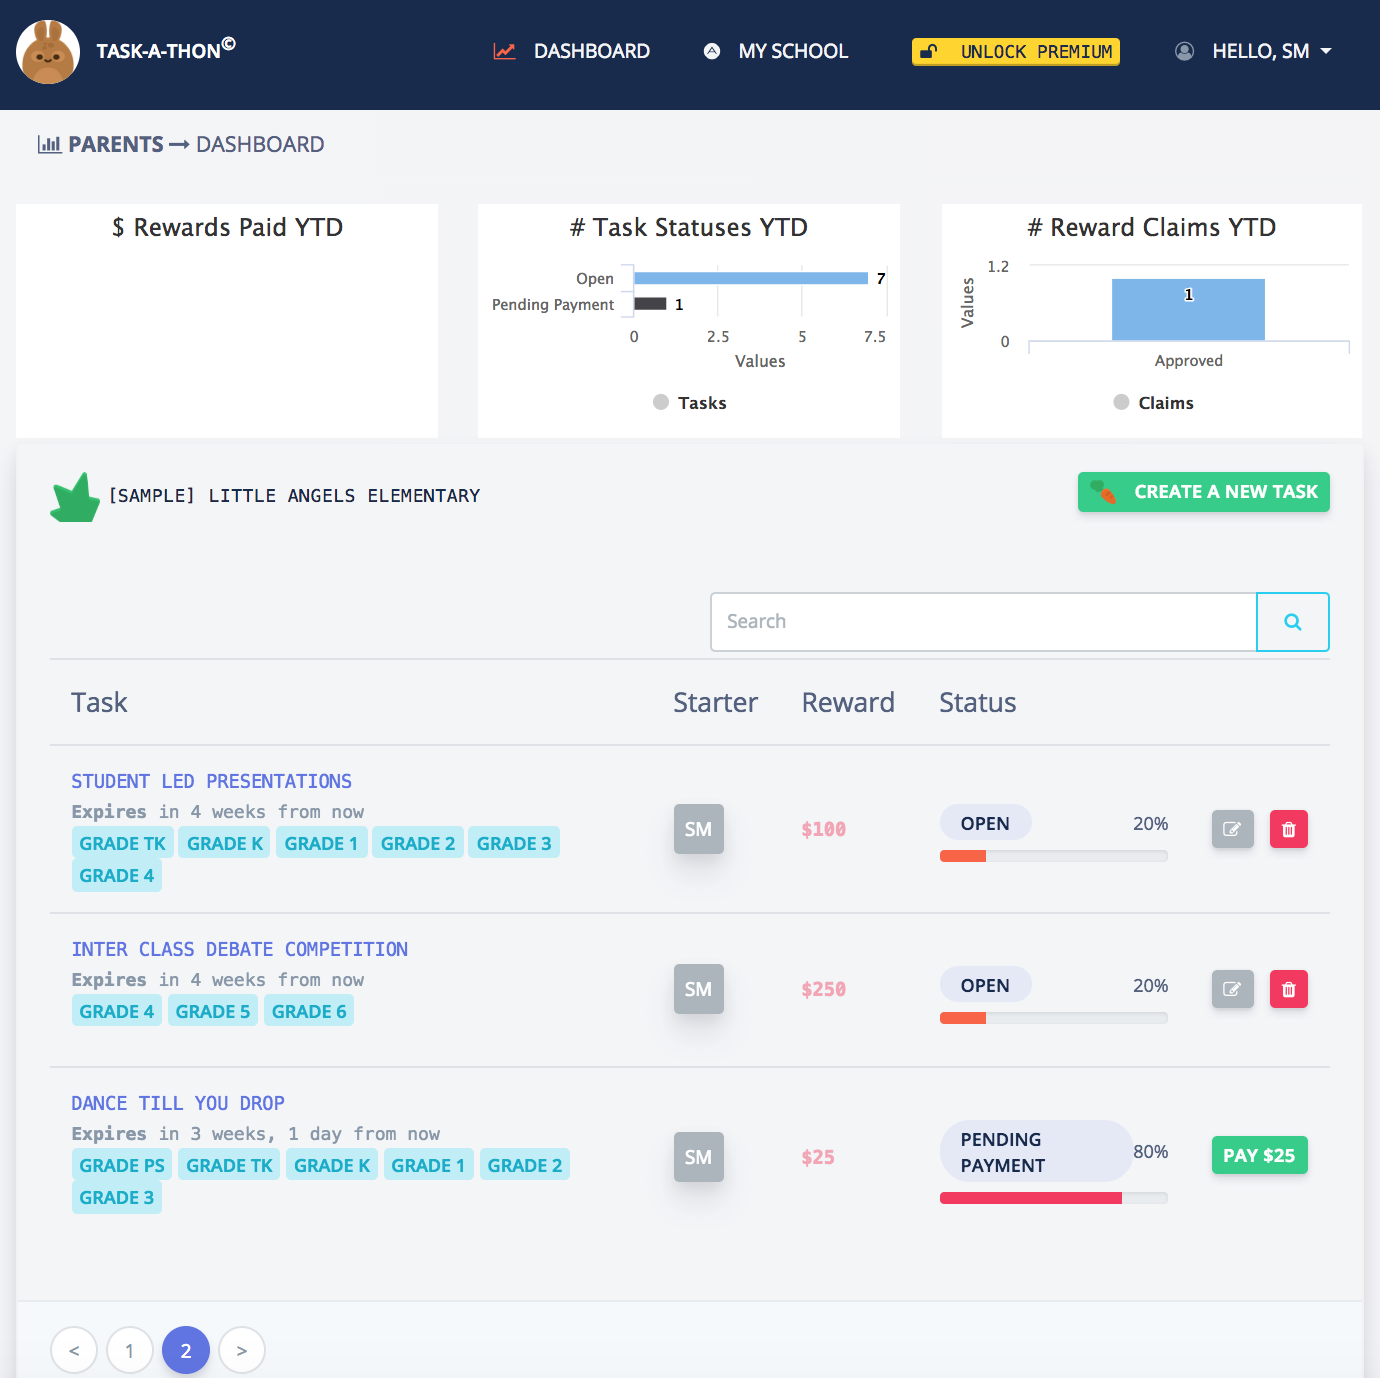
Task: Open the Dashboard nav item
Action: pos(572,51)
